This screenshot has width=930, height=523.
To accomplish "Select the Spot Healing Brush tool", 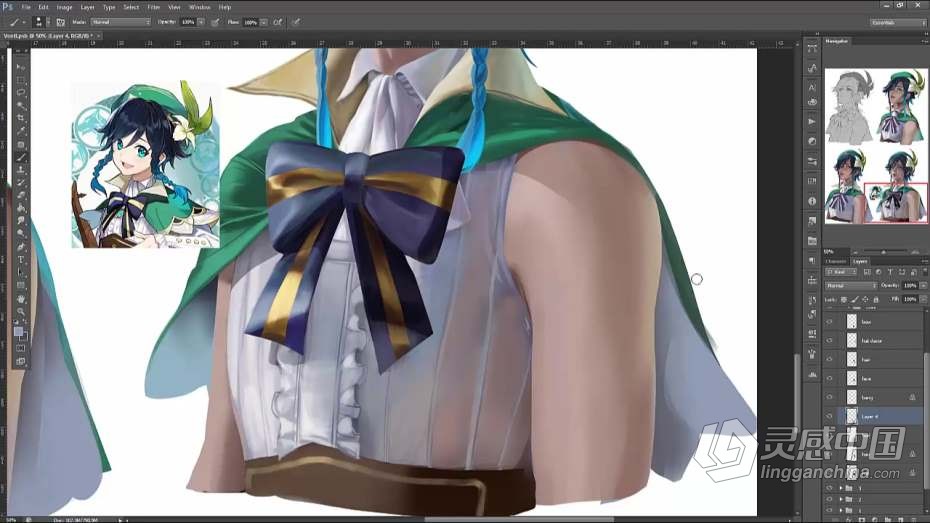I will (x=21, y=145).
